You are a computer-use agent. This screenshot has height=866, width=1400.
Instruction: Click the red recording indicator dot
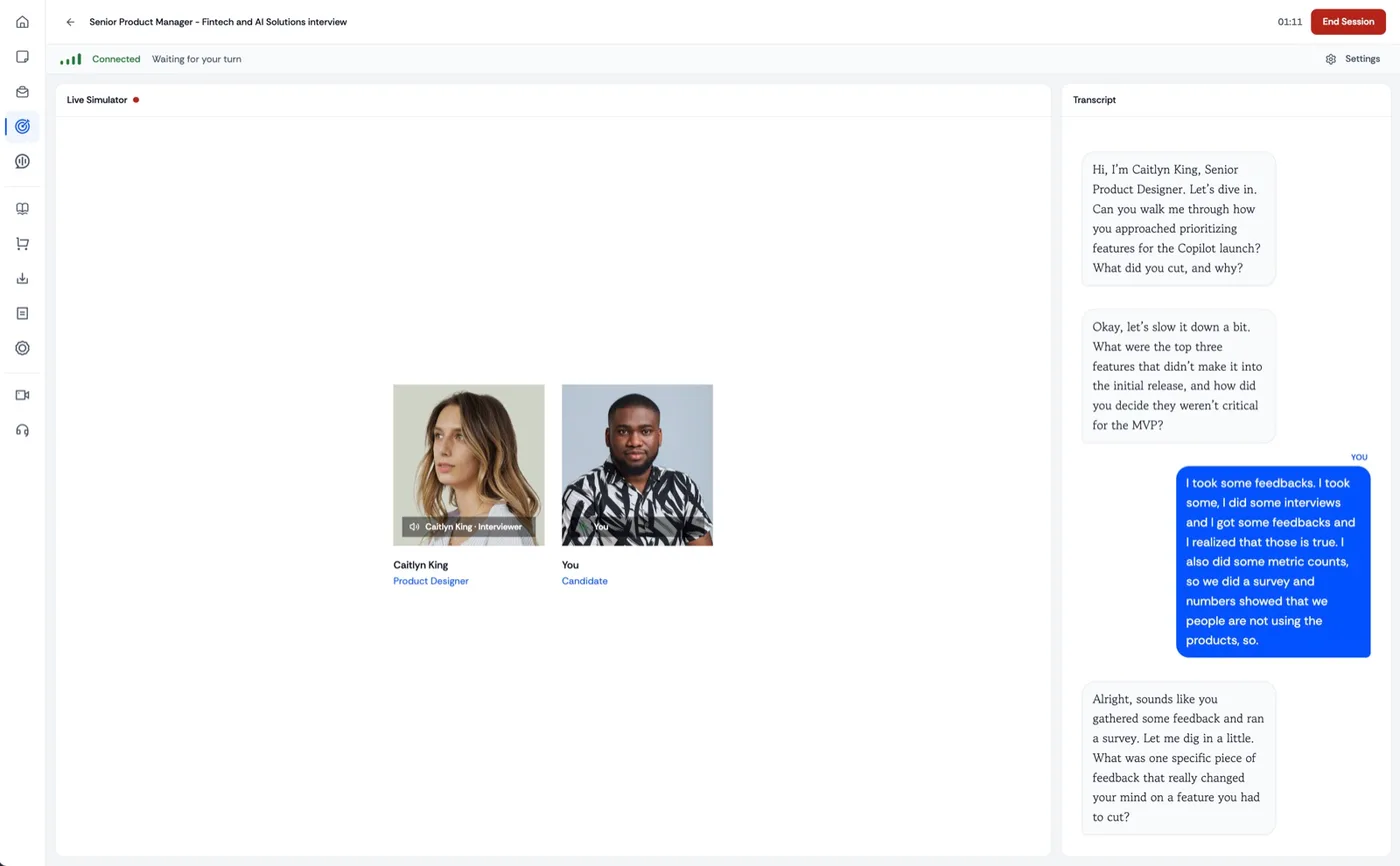(x=136, y=100)
